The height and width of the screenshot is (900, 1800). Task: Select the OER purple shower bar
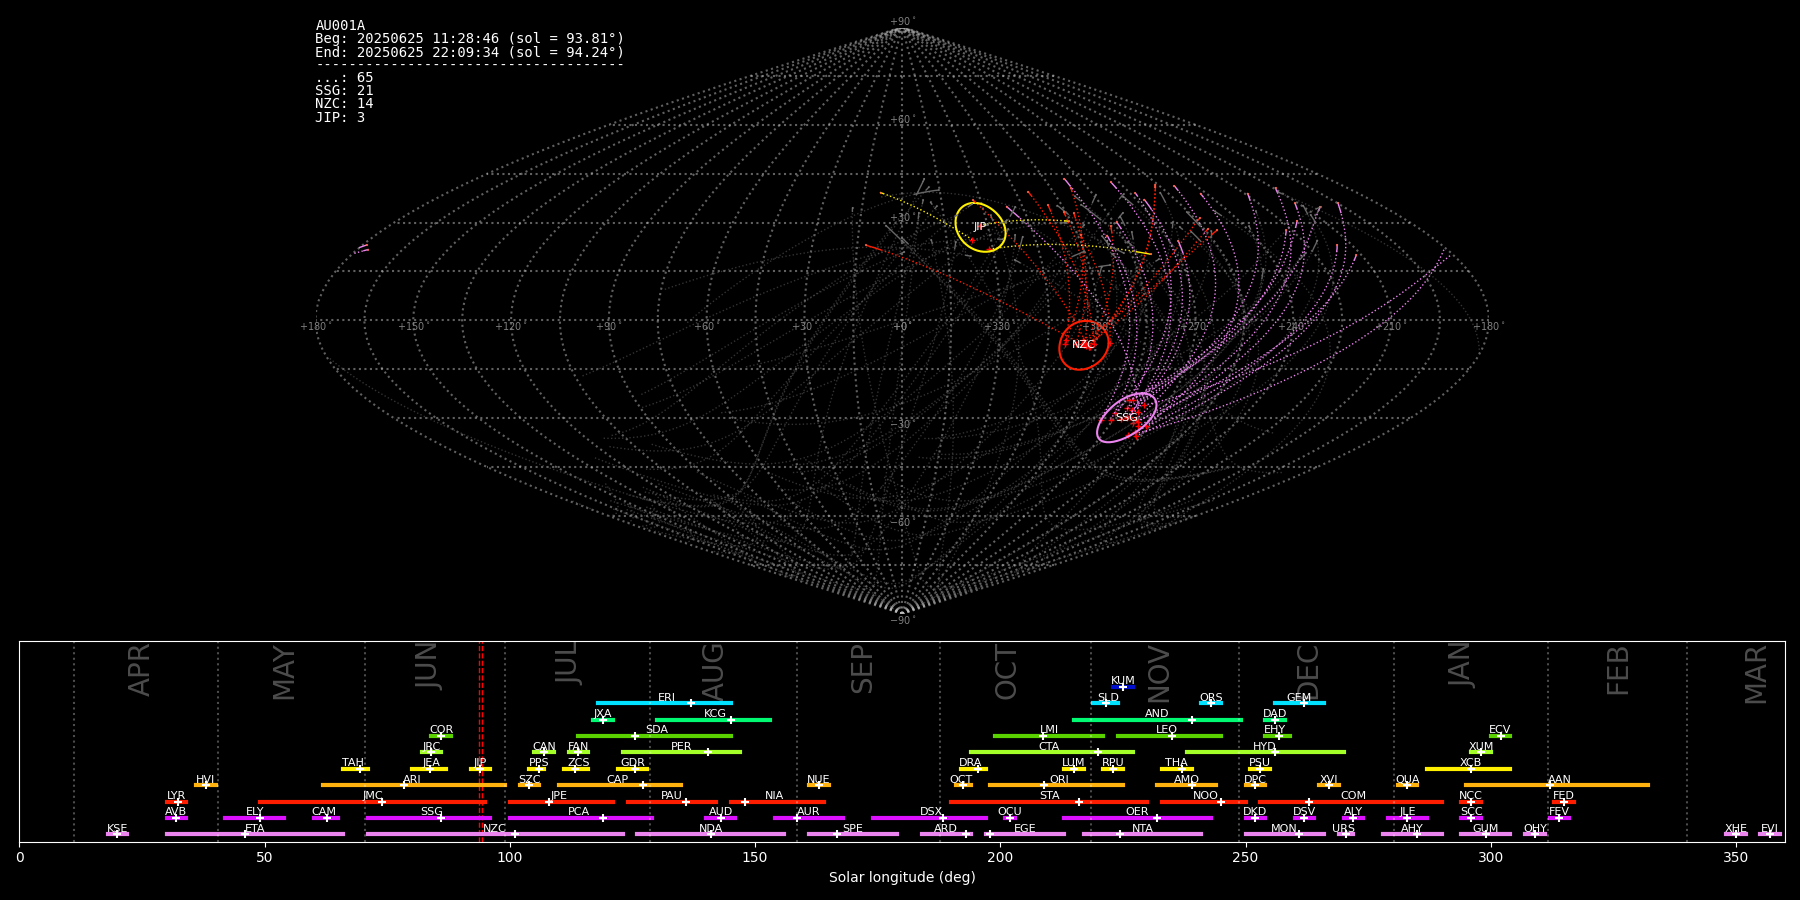point(1137,818)
